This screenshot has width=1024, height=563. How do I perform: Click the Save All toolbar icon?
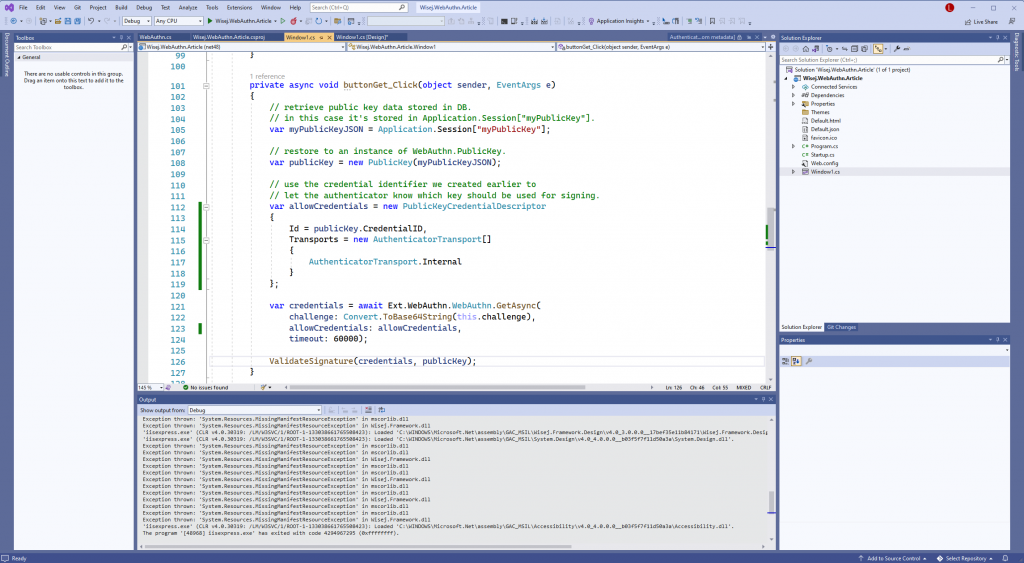click(x=77, y=21)
